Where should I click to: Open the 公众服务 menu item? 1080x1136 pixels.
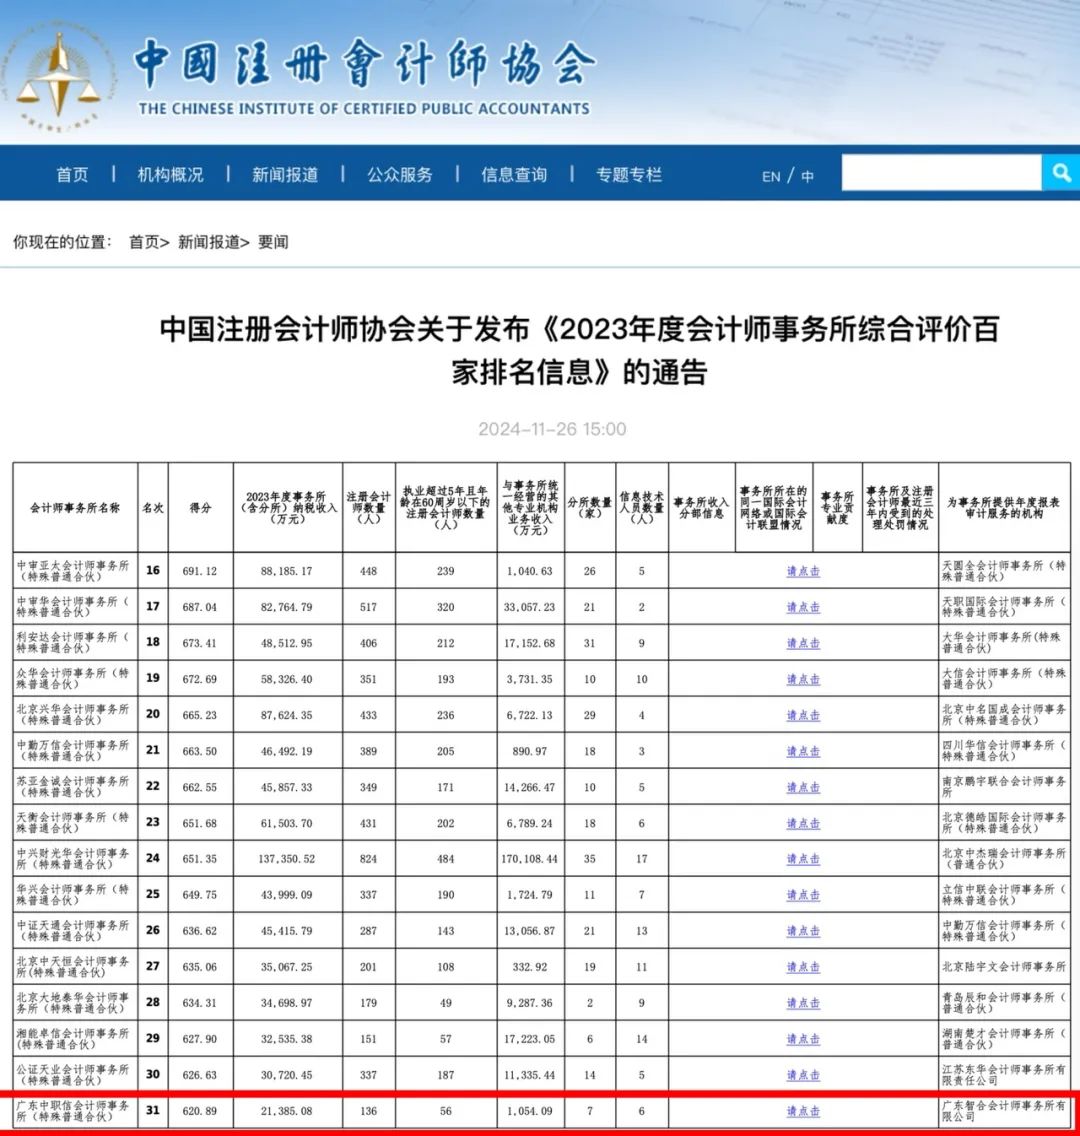[400, 174]
